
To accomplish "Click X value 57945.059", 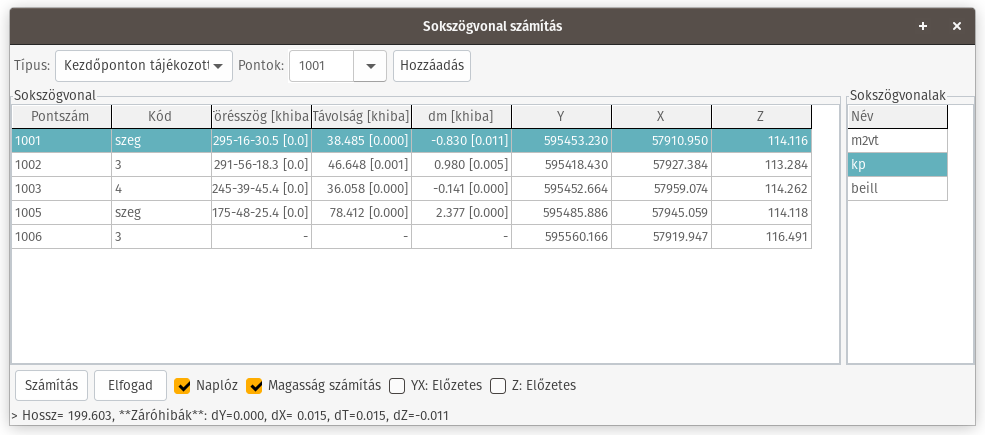I will click(x=661, y=212).
